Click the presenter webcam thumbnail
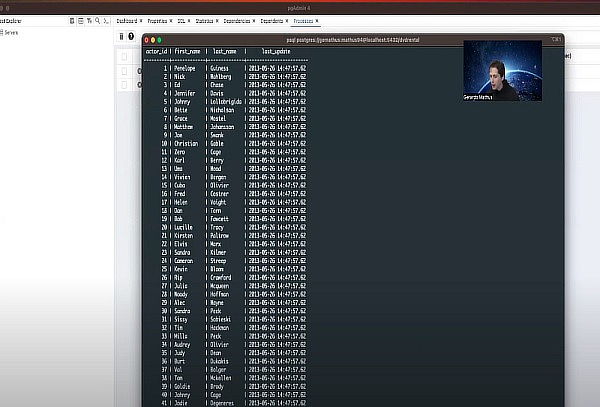 pos(502,71)
